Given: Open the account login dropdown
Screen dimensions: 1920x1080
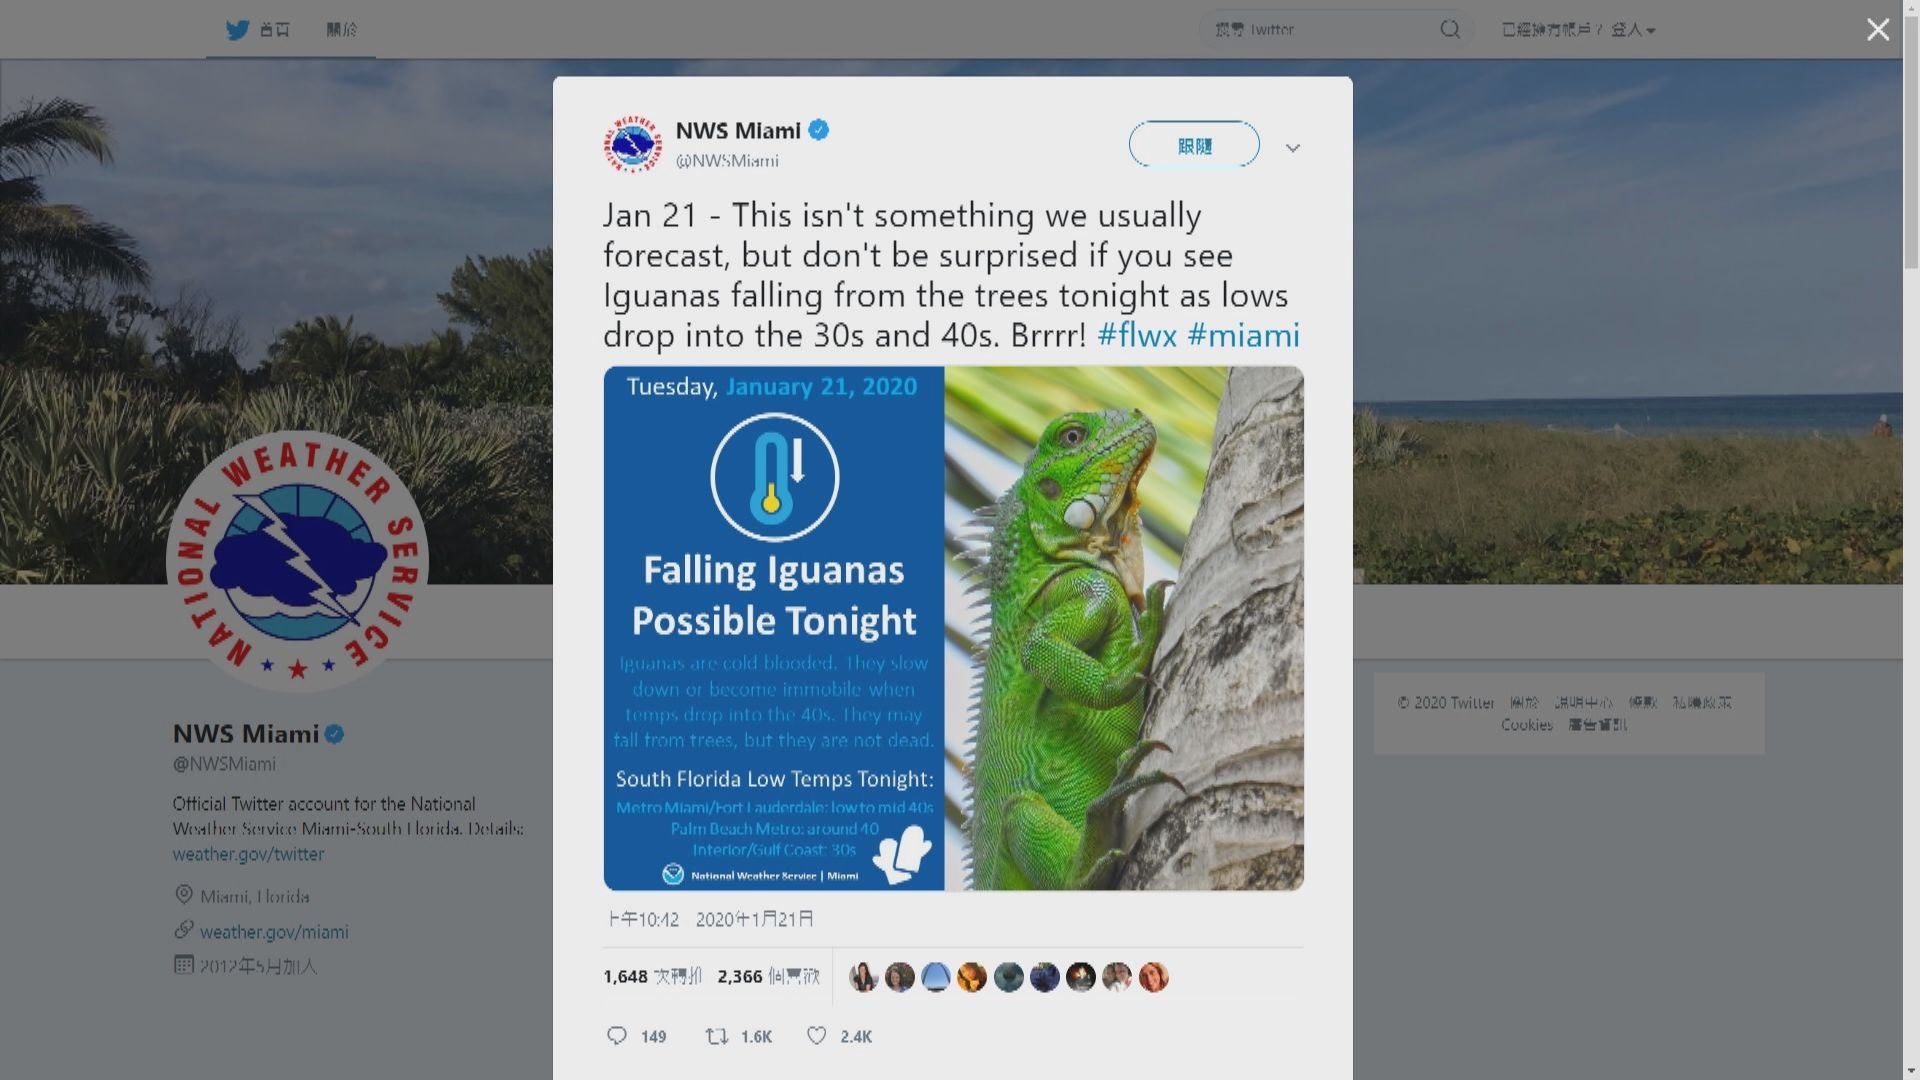Looking at the screenshot, I should click(1578, 30).
